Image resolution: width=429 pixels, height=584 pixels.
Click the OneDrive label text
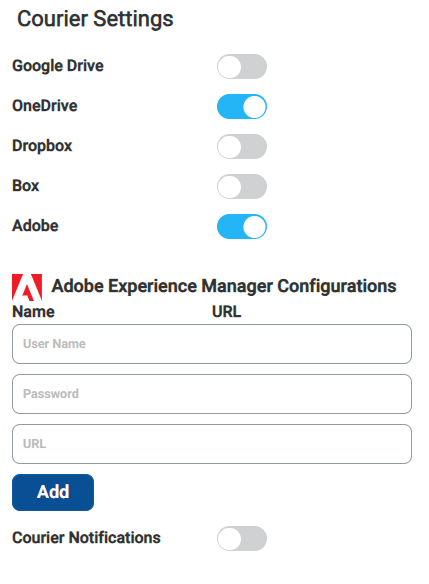tap(45, 106)
